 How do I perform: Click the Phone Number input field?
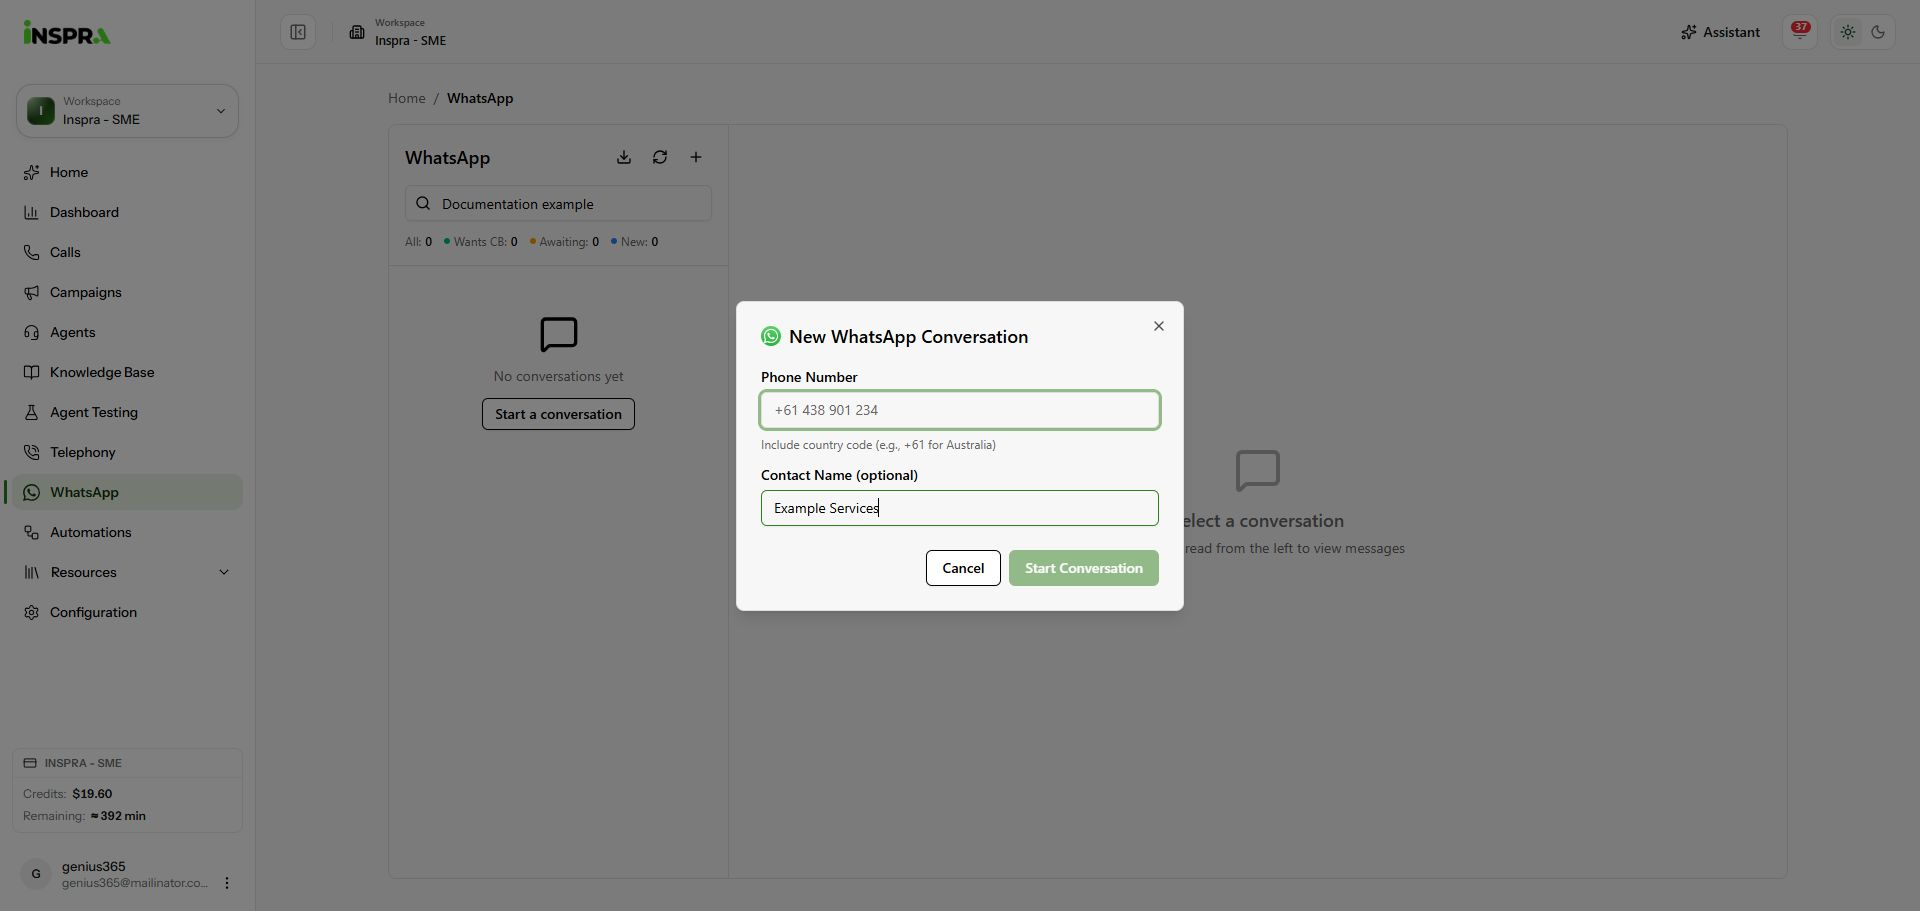(x=960, y=410)
